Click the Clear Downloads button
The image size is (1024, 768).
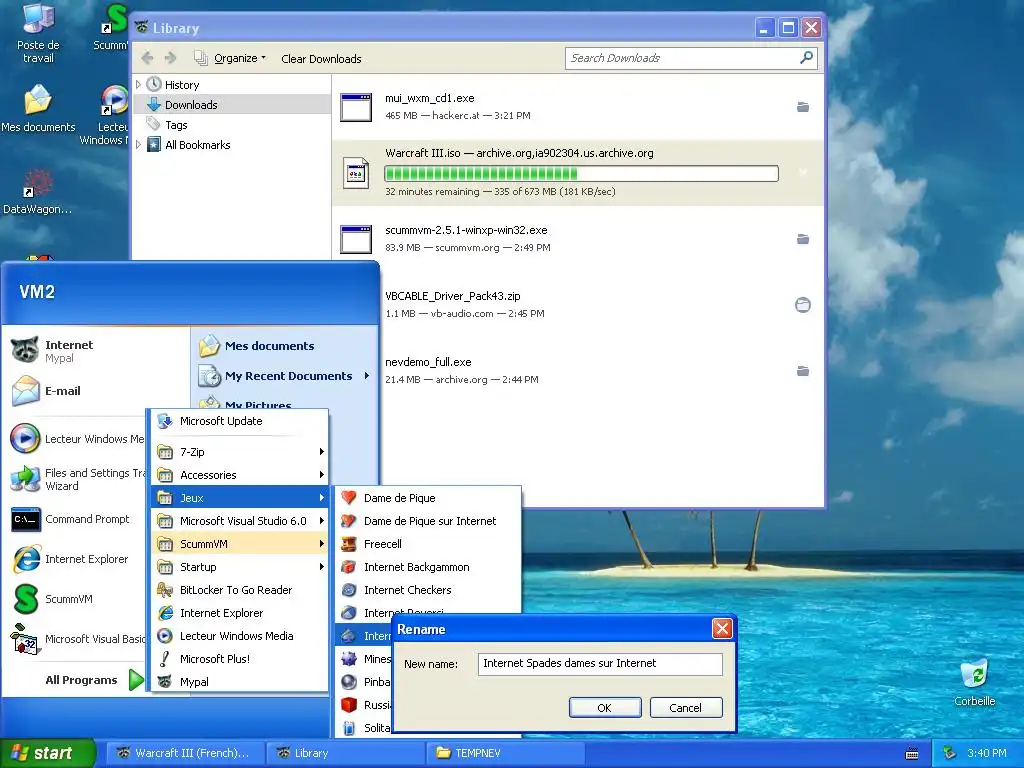point(321,59)
